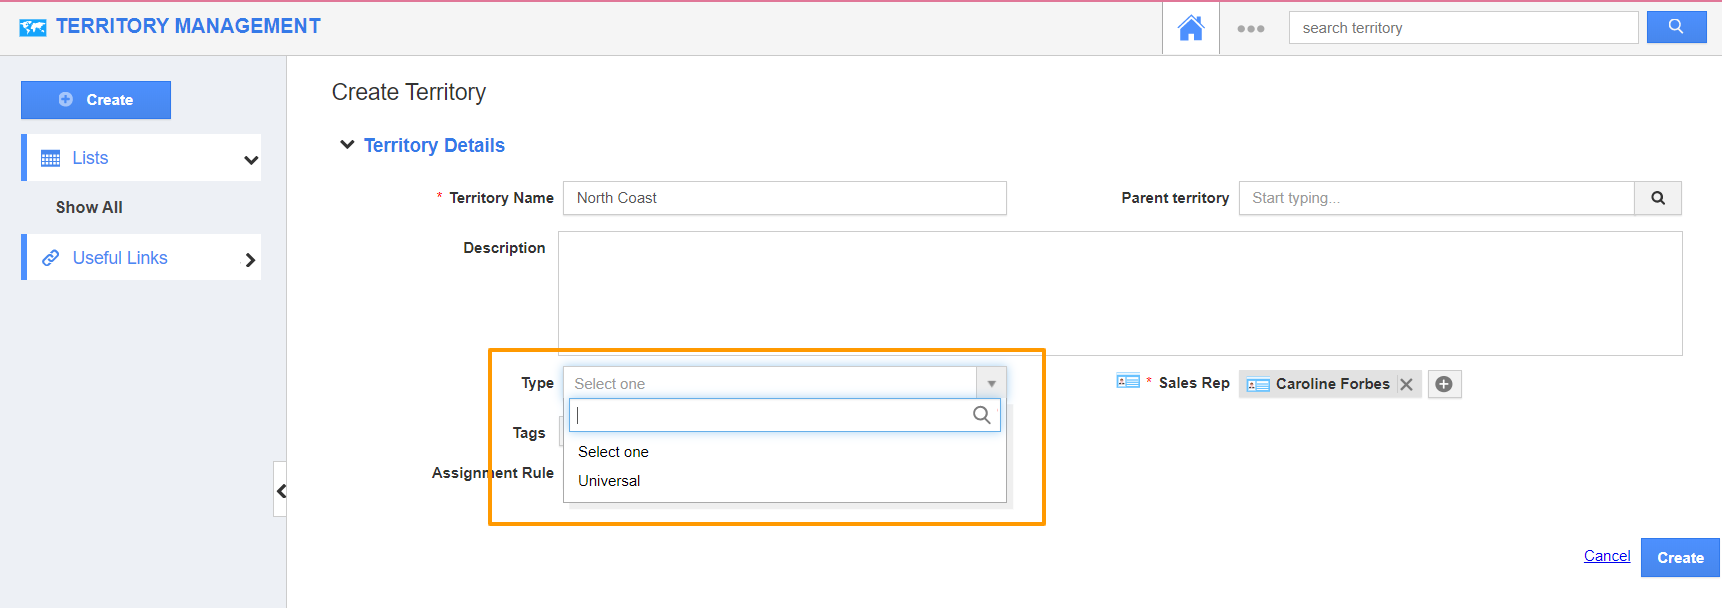Collapse the Territory Details section
This screenshot has height=608, width=1722.
[x=347, y=145]
